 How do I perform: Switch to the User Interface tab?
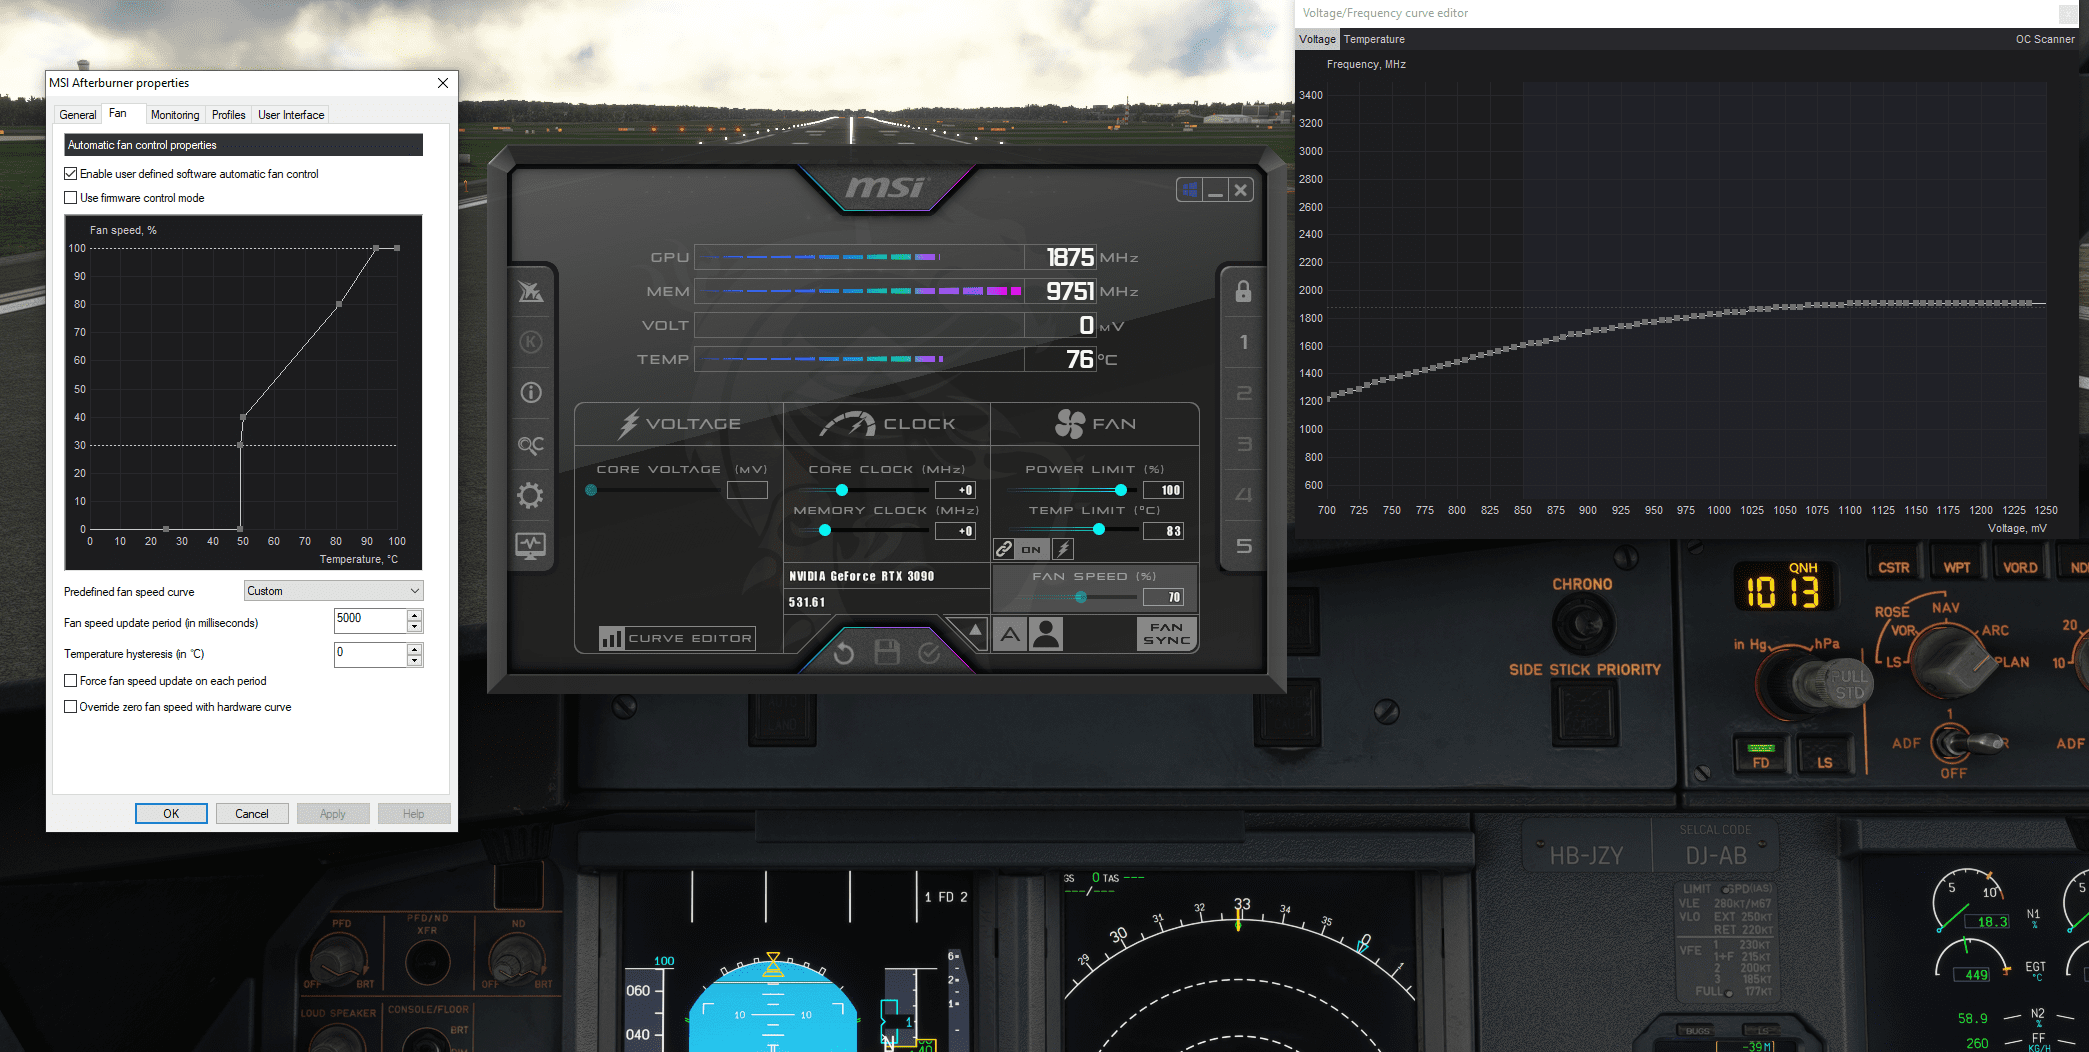(291, 115)
